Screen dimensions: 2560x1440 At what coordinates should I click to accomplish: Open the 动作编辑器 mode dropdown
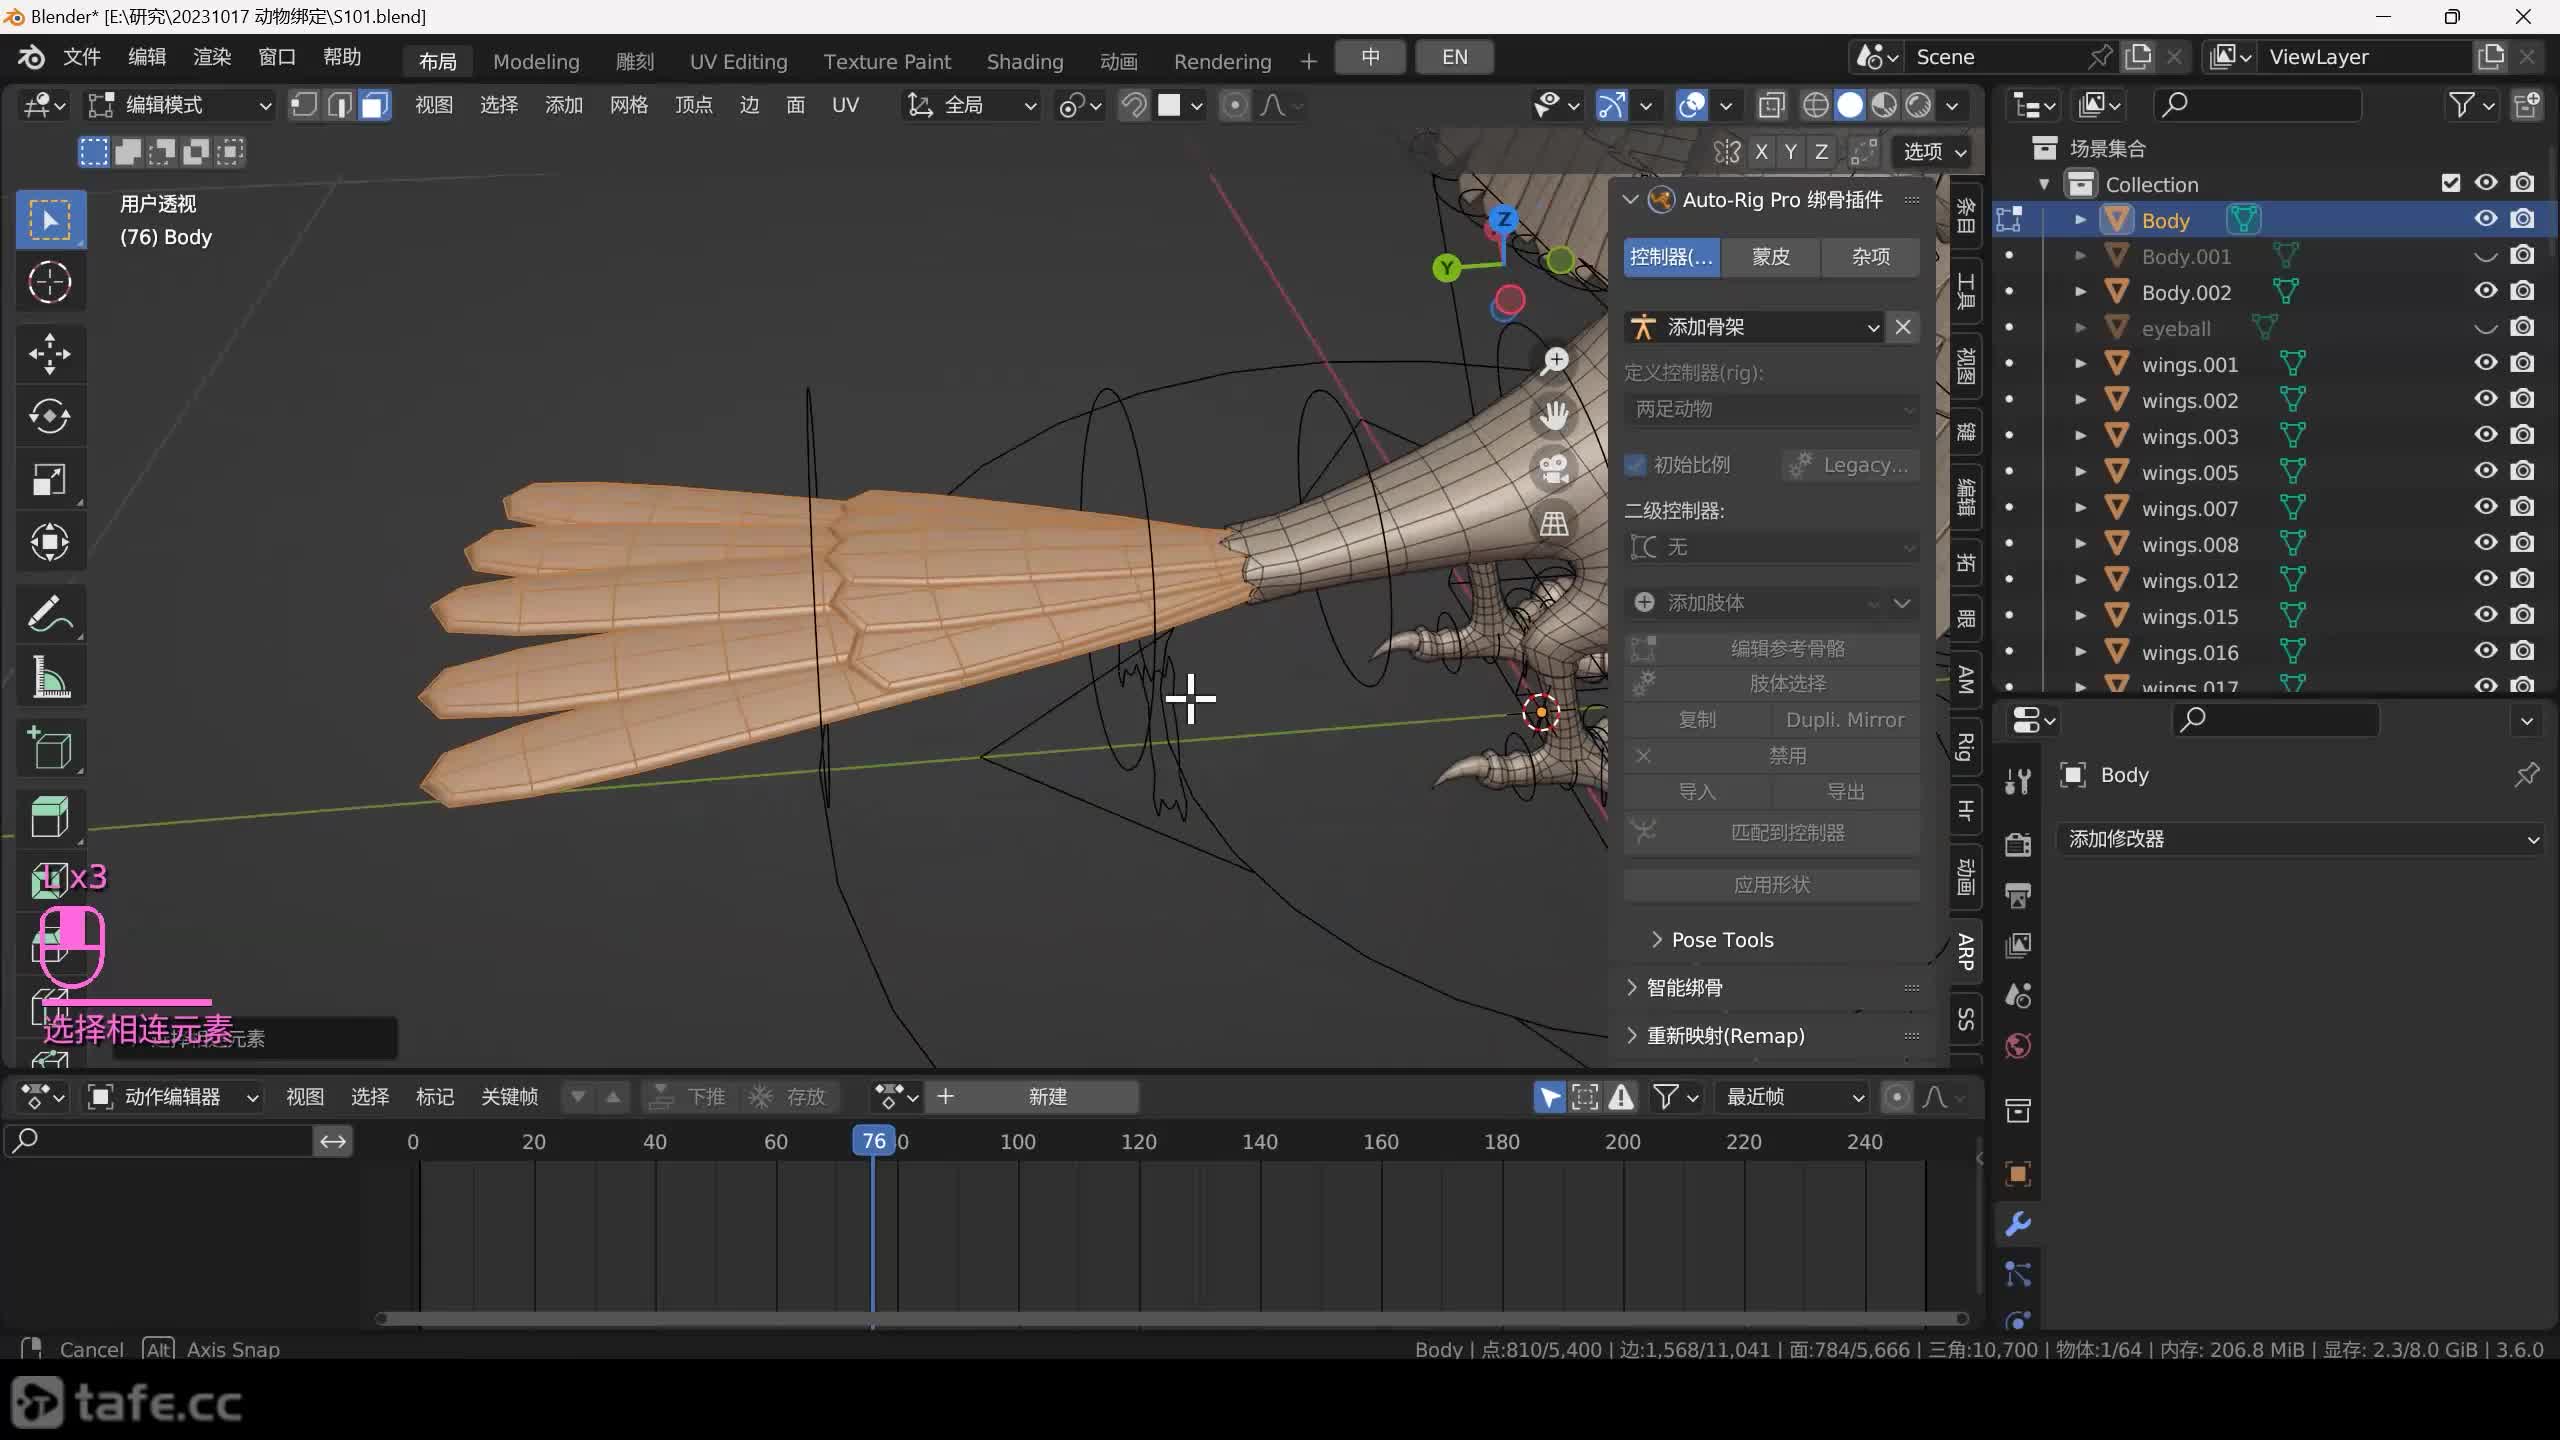point(173,1097)
